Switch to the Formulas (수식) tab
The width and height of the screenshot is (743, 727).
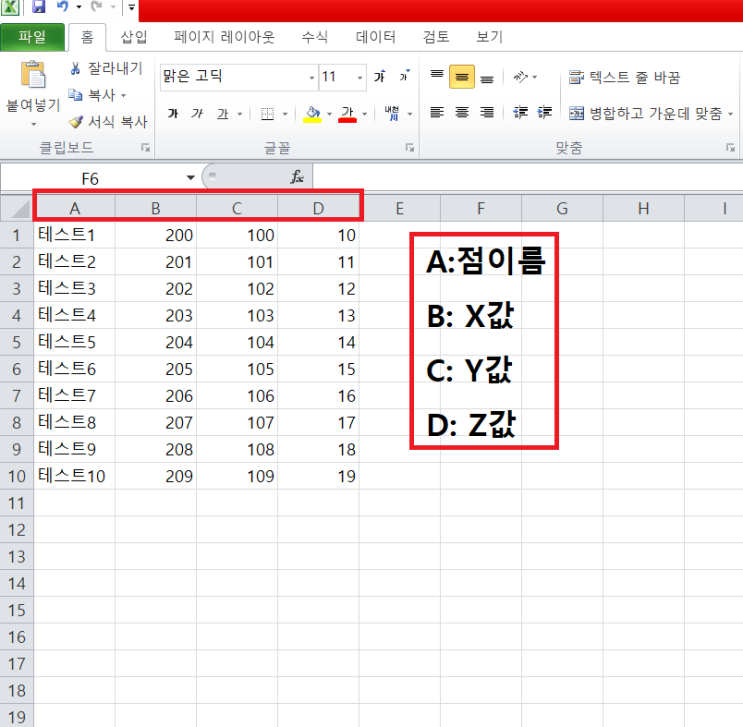pos(315,37)
